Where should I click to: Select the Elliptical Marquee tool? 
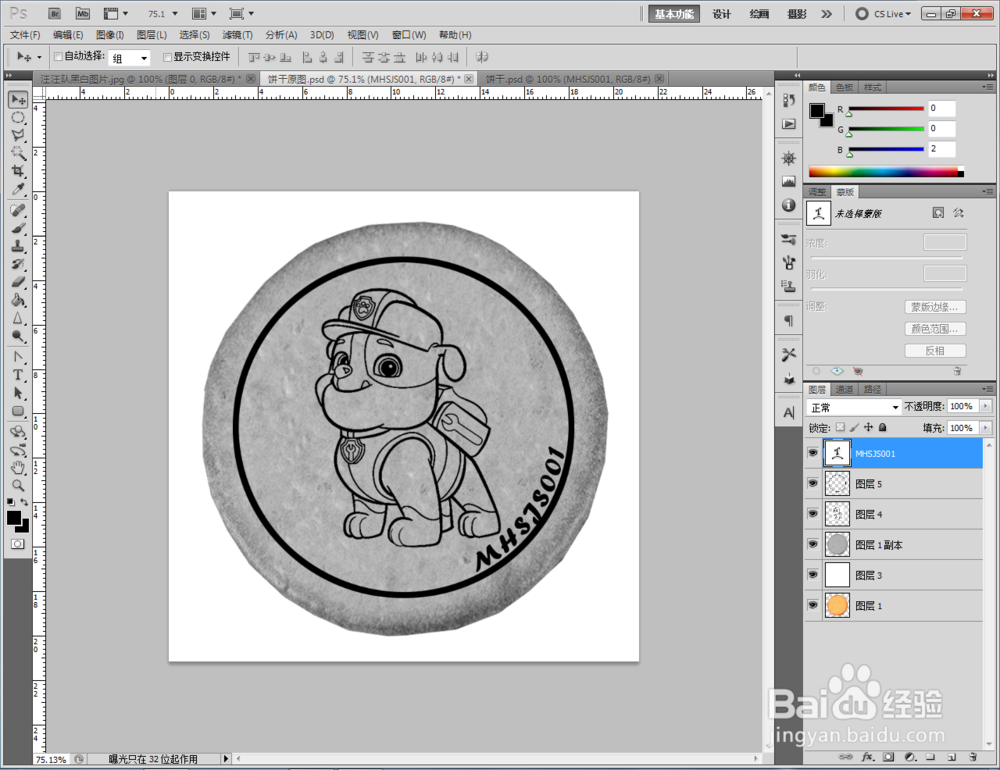click(x=18, y=118)
